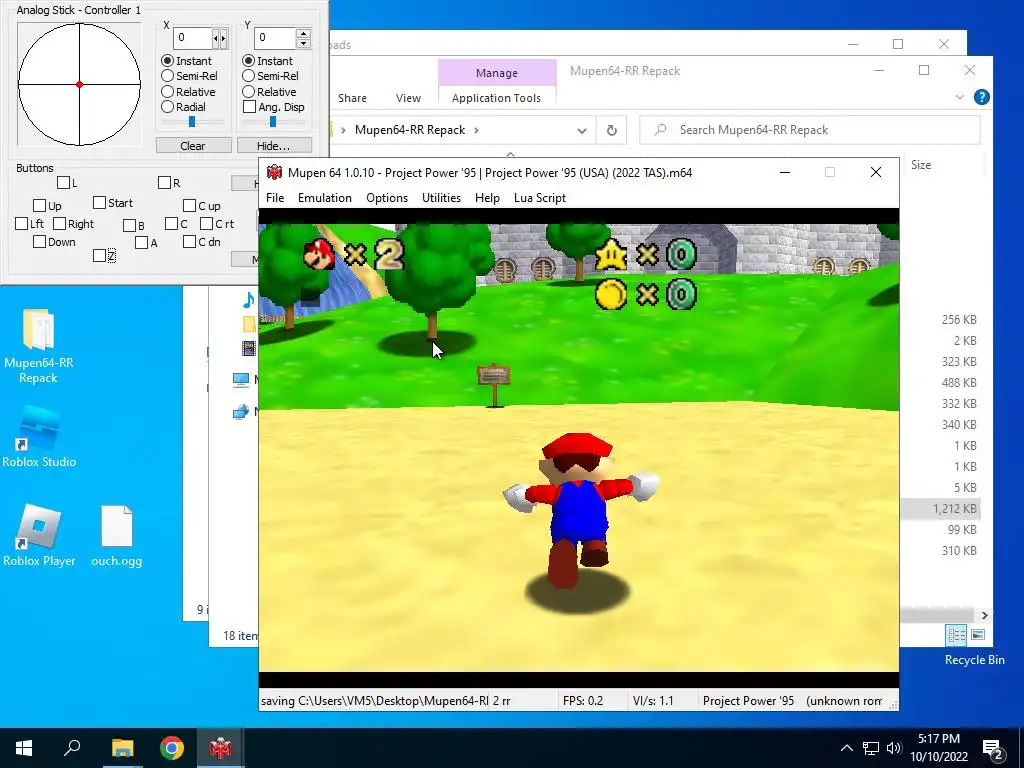Check the Start button checkbox
1024x768 pixels.
99,202
